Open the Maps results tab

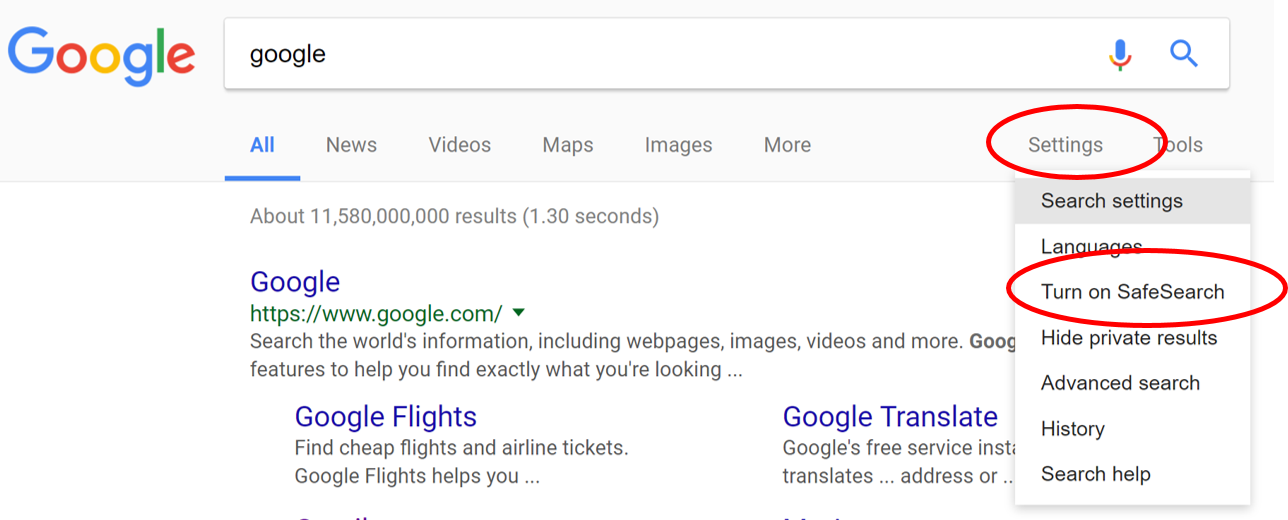click(x=568, y=145)
